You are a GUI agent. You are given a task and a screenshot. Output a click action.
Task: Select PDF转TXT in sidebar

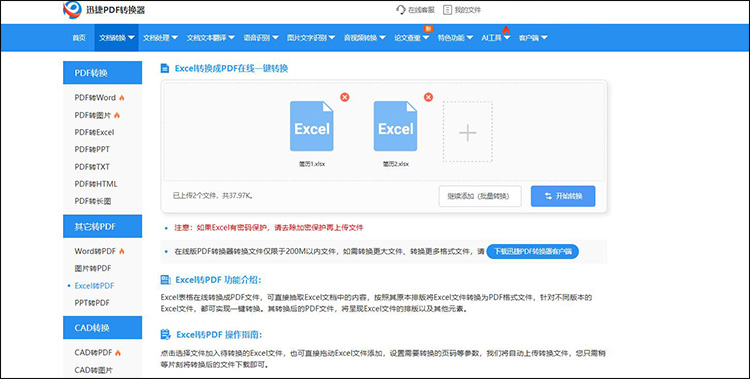click(x=92, y=167)
